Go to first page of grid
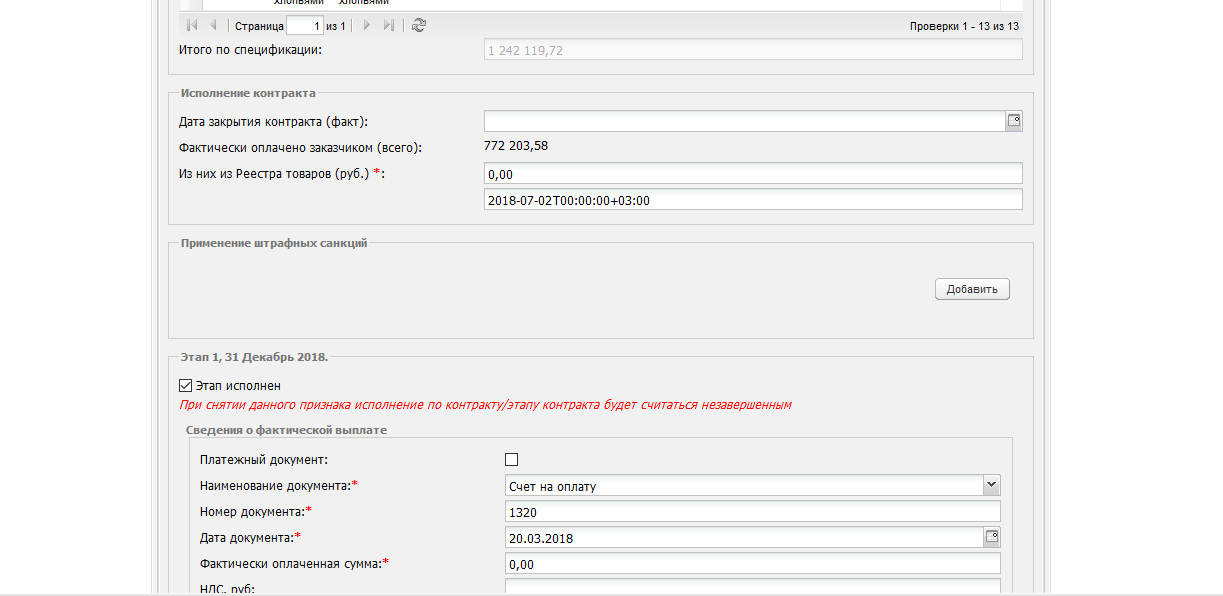 pos(192,25)
